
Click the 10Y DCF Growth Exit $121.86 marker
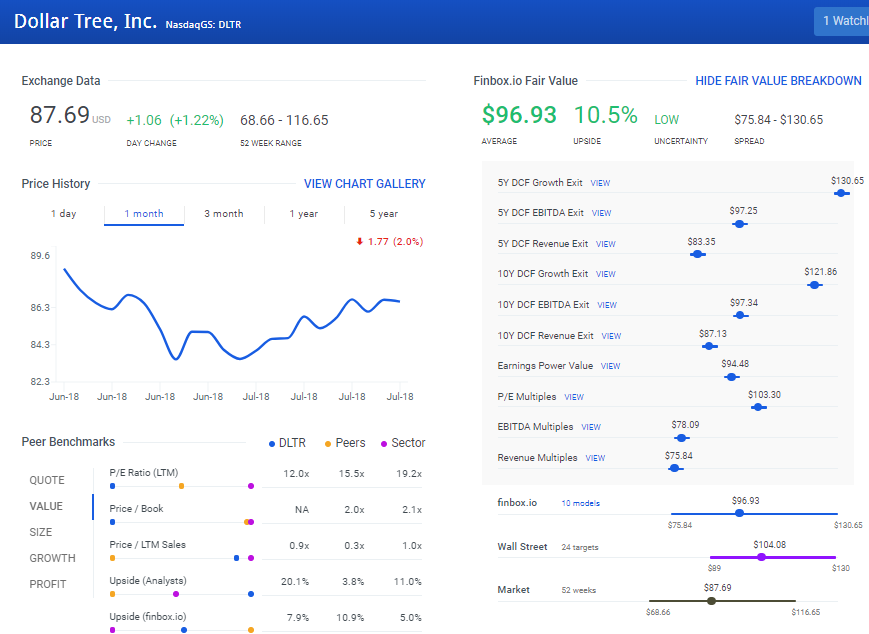click(814, 285)
